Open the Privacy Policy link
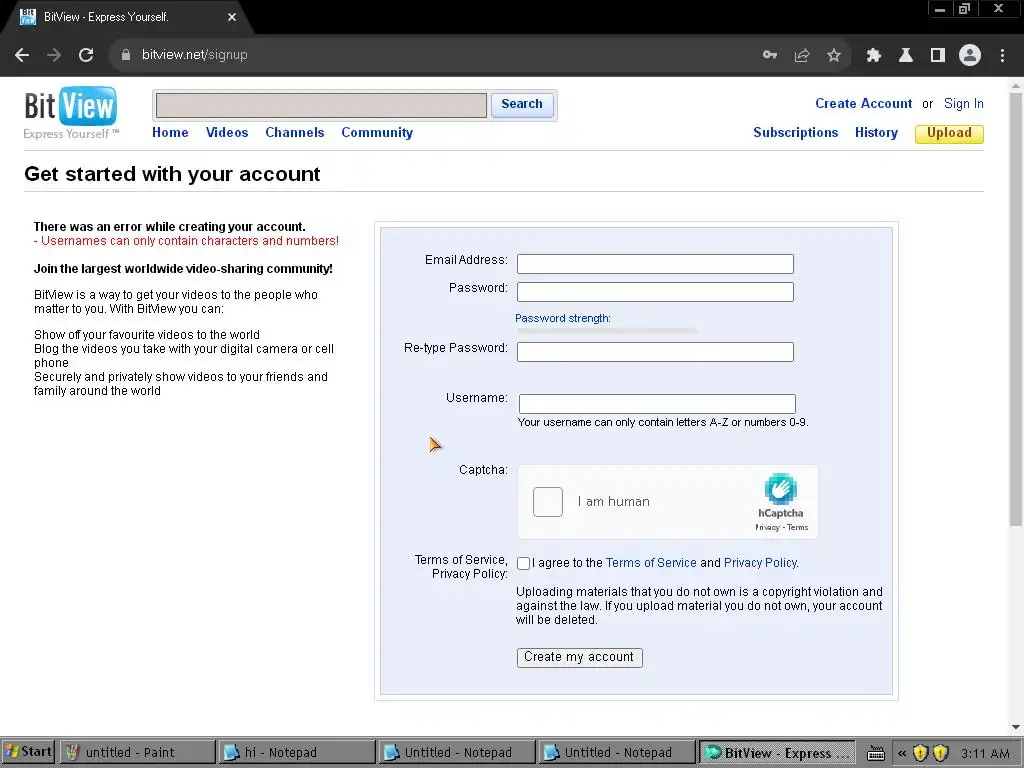Screen dimensions: 1024x768 coord(760,563)
